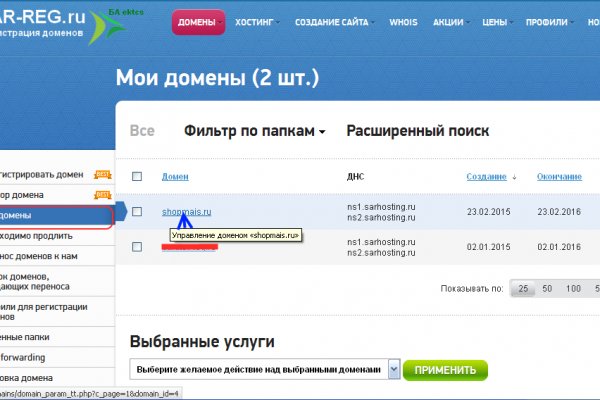Select the checkbox for shopmais.ru
Image resolution: width=600 pixels, height=400 pixels.
click(137, 211)
